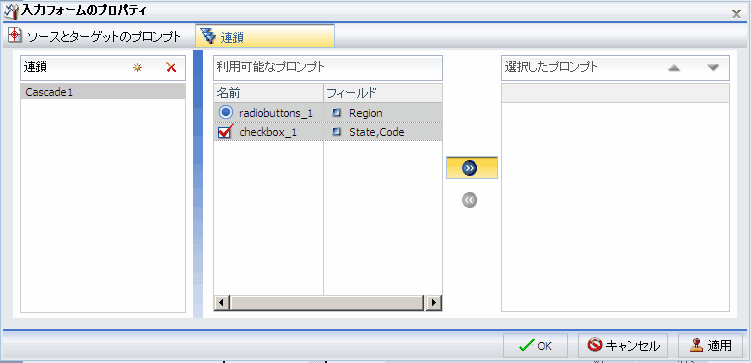751x363 pixels.
Task: Open ソースとターゲットのプロンプト tab
Action: click(x=94, y=37)
